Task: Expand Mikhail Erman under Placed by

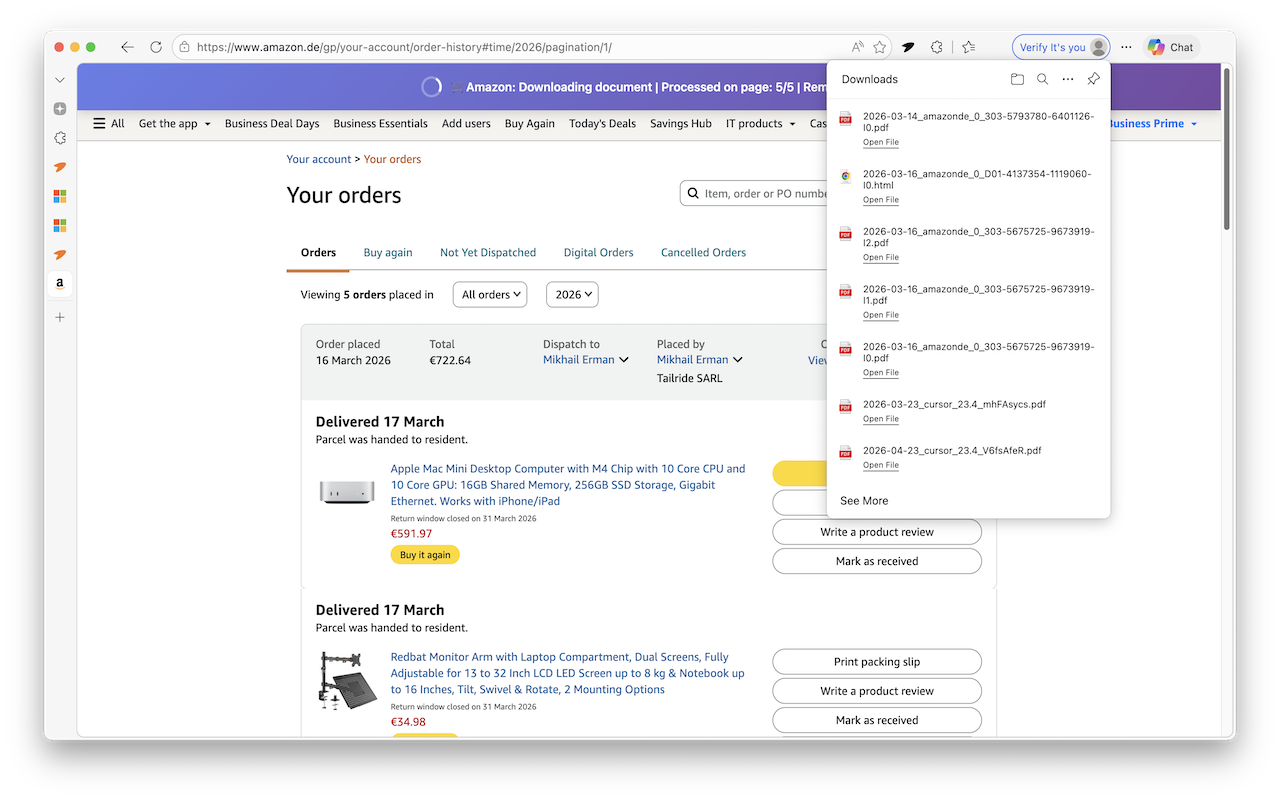Action: [700, 360]
